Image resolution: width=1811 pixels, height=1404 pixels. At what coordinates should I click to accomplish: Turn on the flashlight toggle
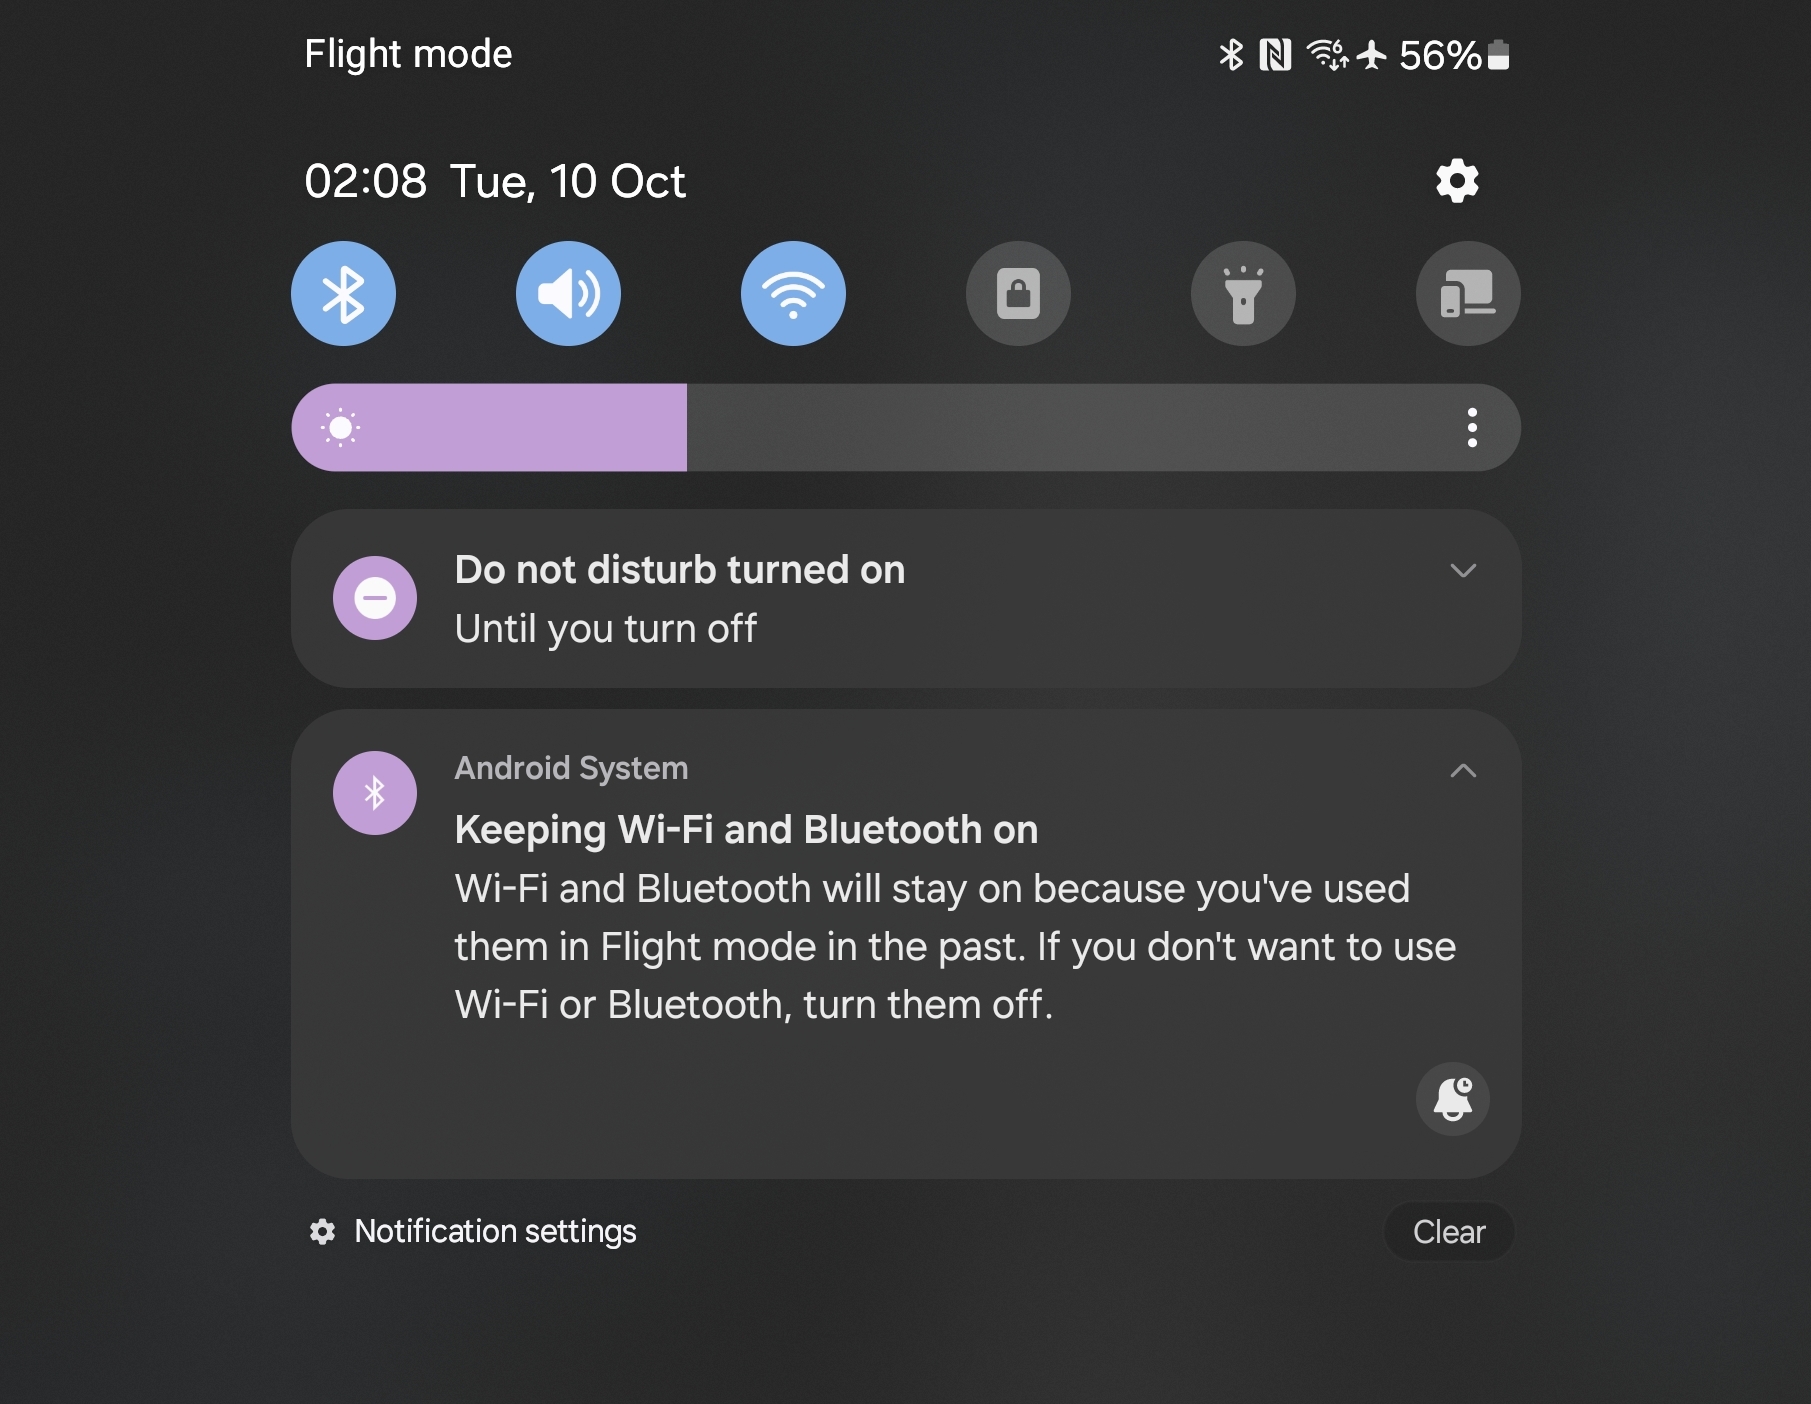click(1243, 294)
